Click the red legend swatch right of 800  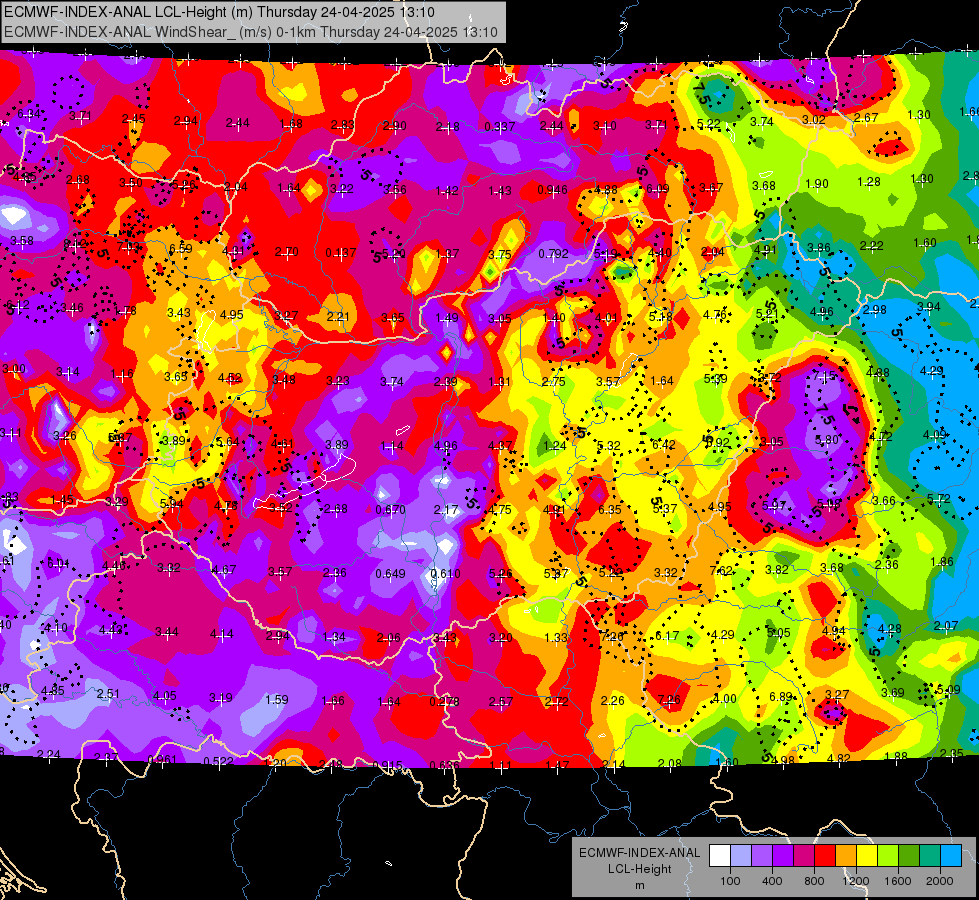(825, 856)
